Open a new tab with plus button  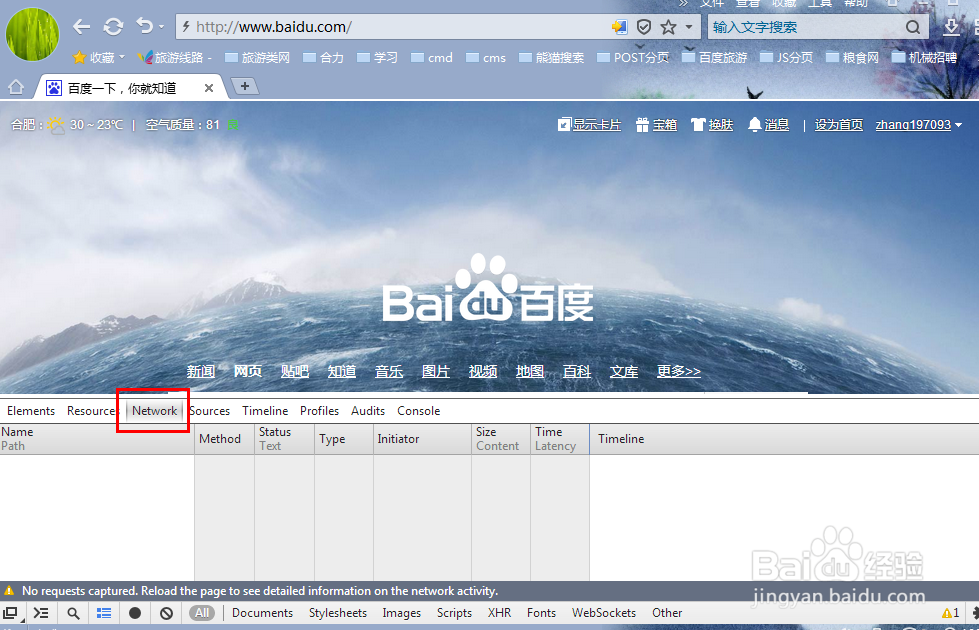coord(245,86)
